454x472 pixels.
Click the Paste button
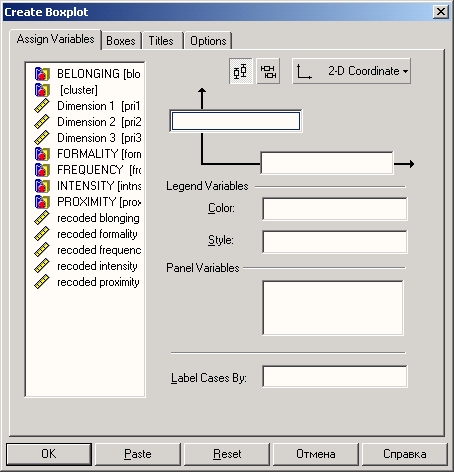(x=138, y=454)
